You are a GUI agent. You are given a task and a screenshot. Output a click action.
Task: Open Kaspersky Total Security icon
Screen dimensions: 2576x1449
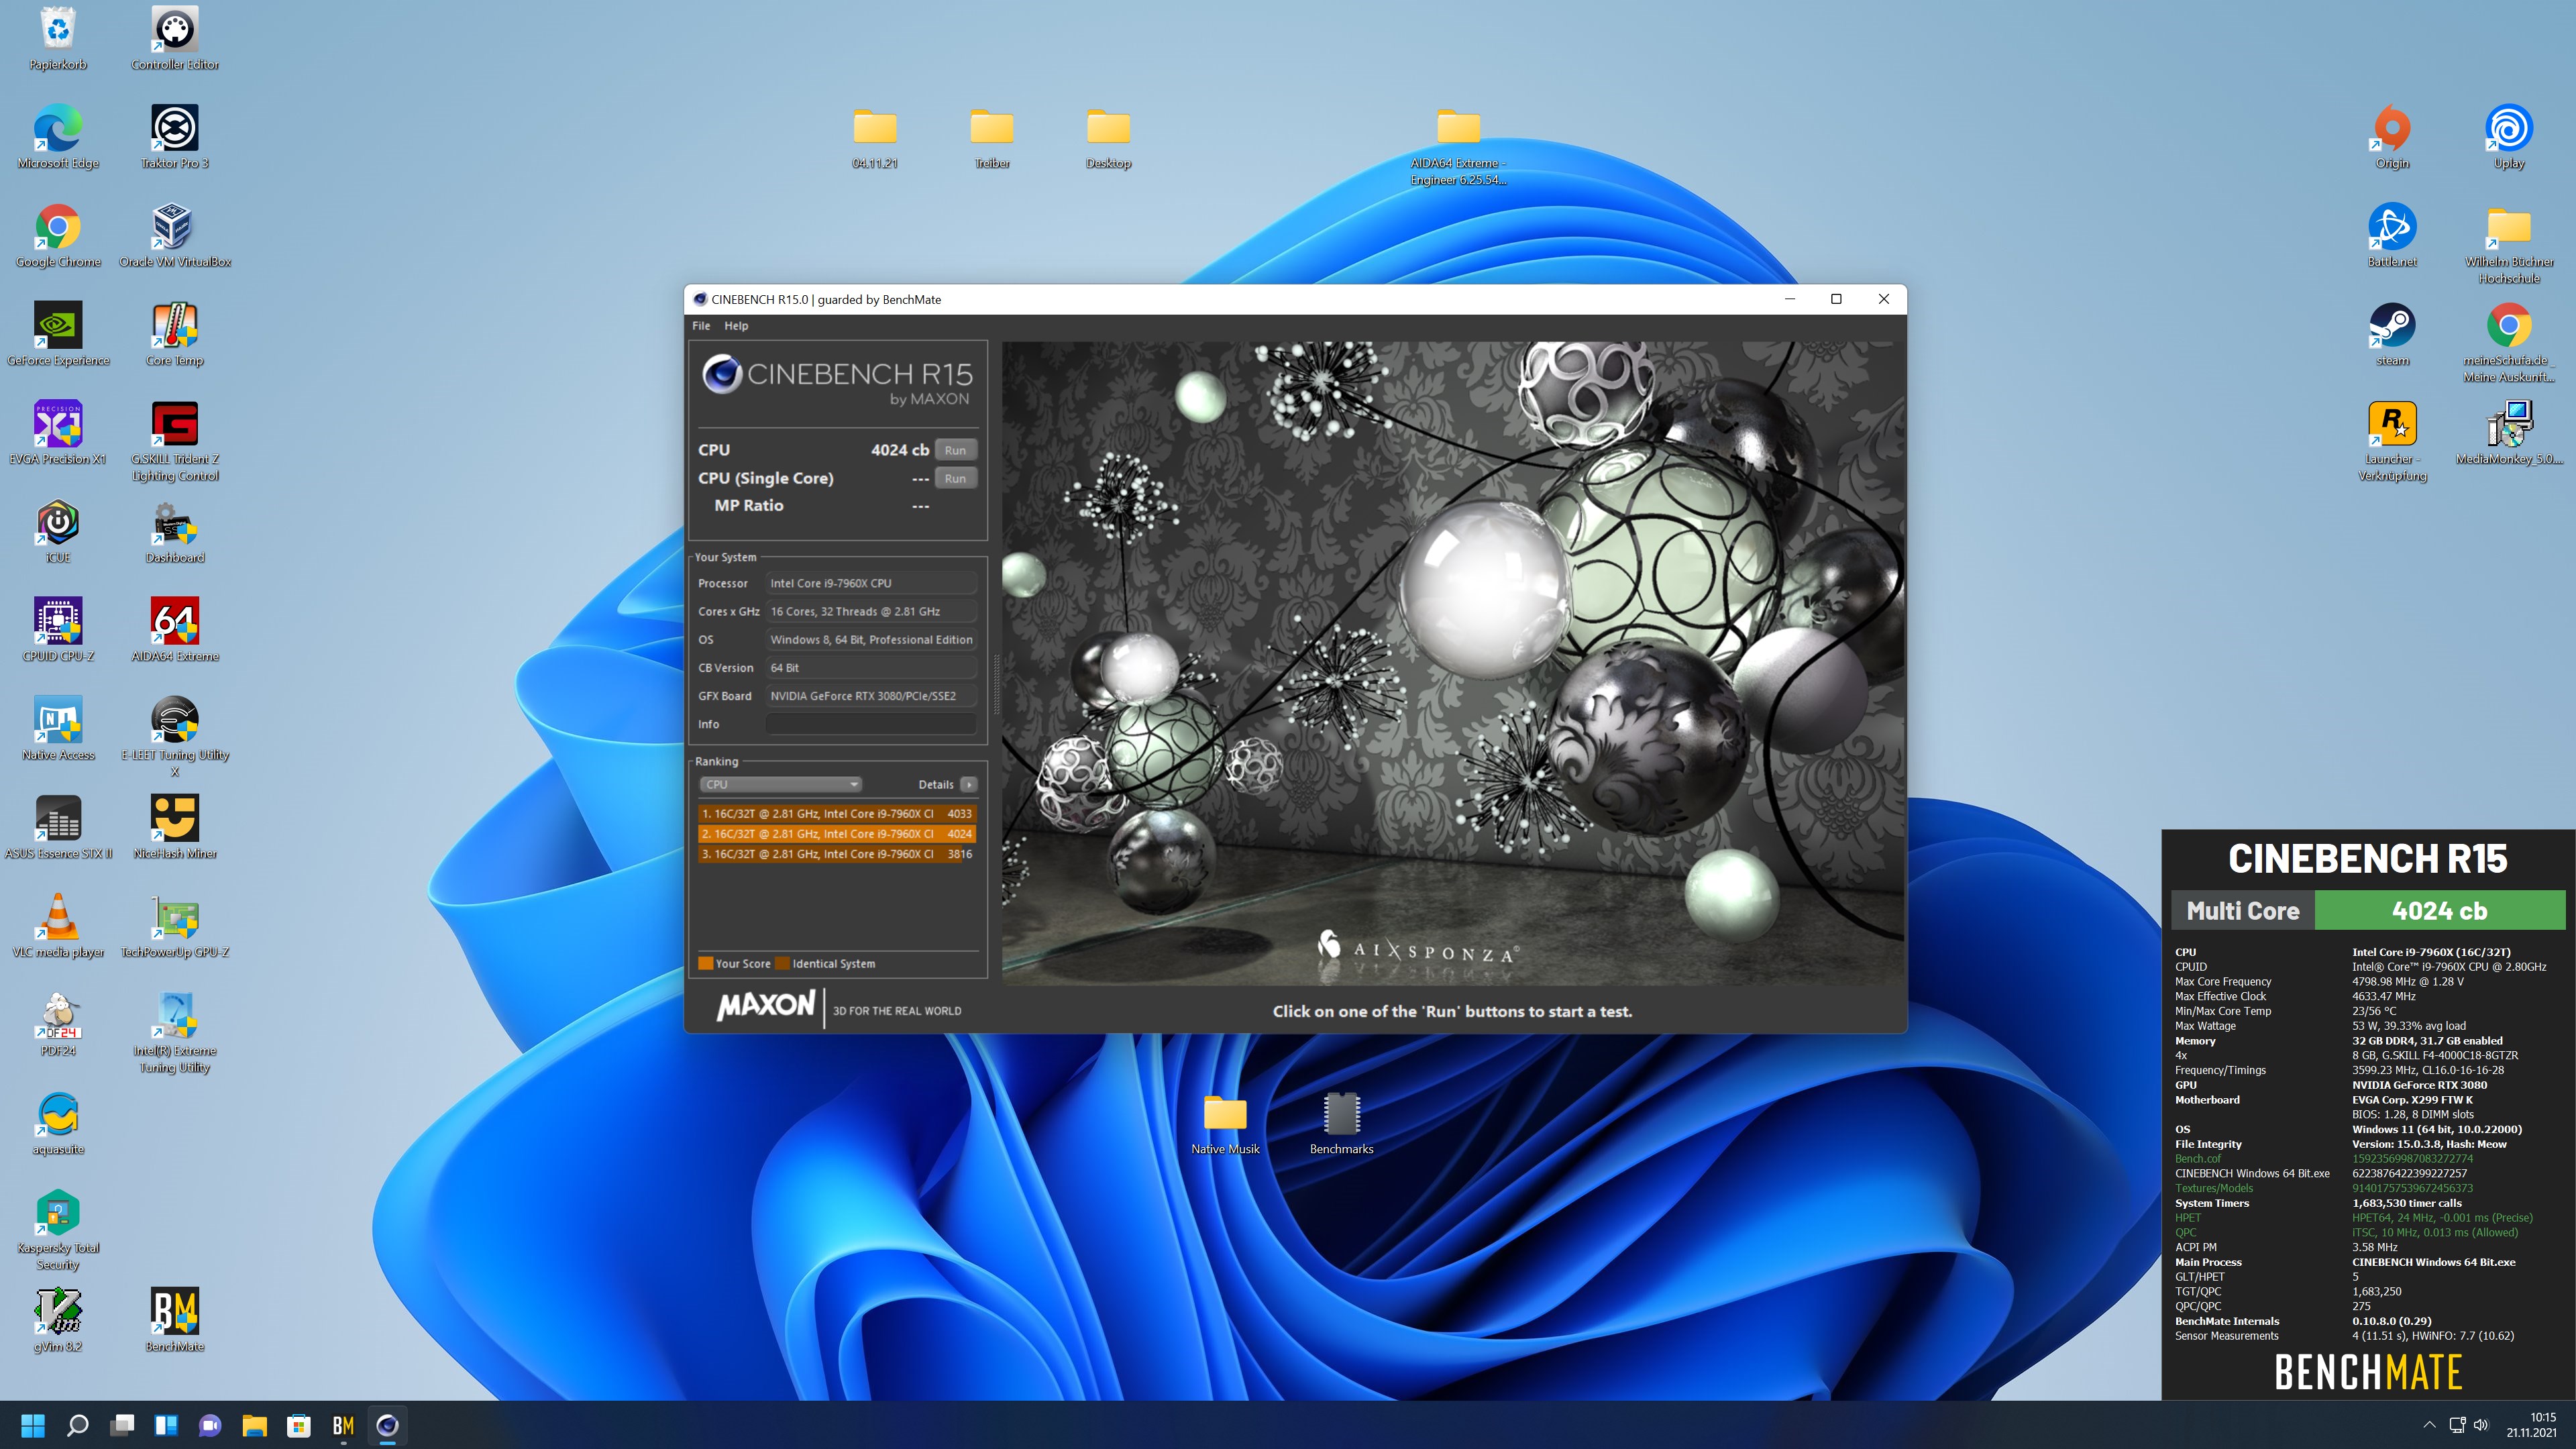click(x=58, y=1230)
